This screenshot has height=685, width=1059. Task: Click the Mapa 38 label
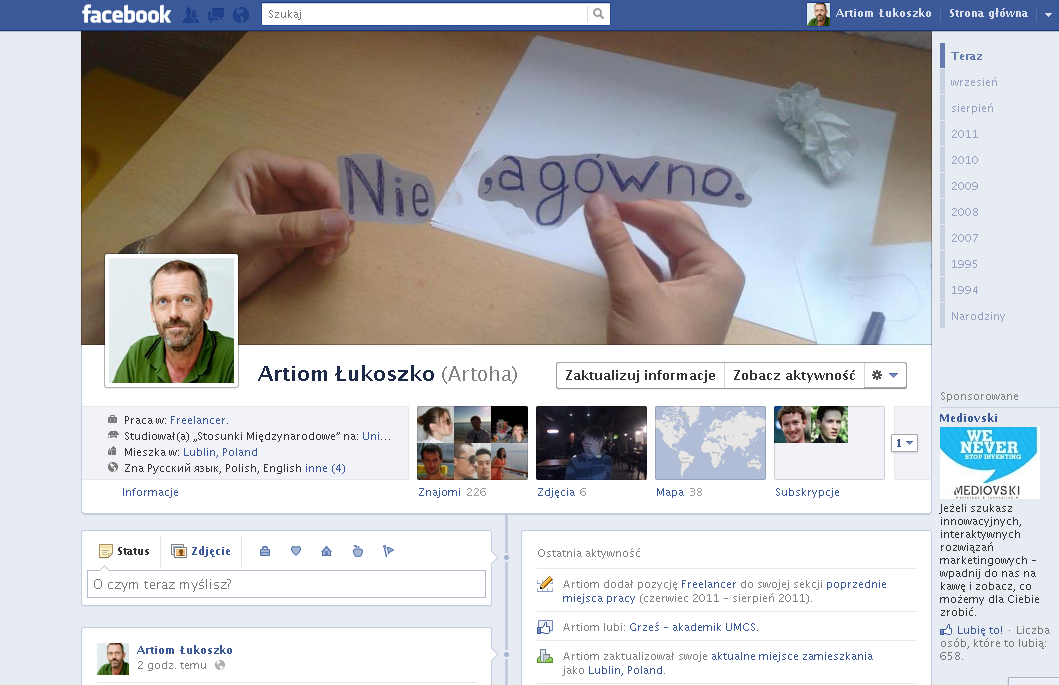[x=679, y=492]
